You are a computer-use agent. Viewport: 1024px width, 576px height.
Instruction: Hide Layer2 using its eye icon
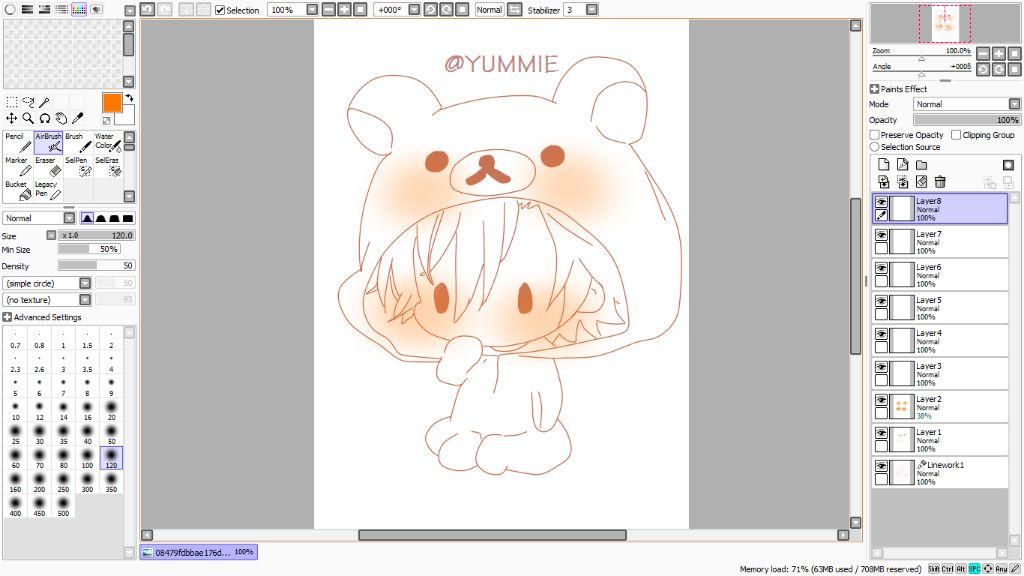[881, 400]
